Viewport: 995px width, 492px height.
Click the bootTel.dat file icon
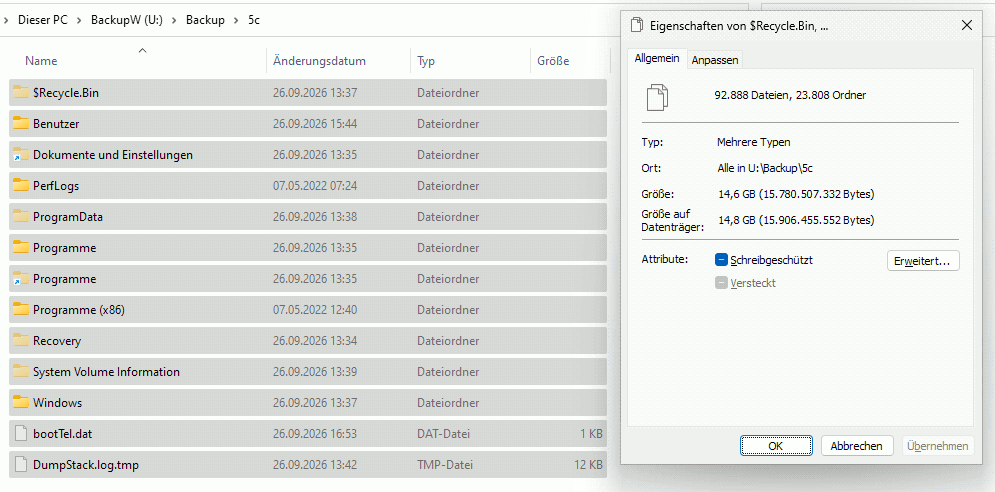(22, 434)
